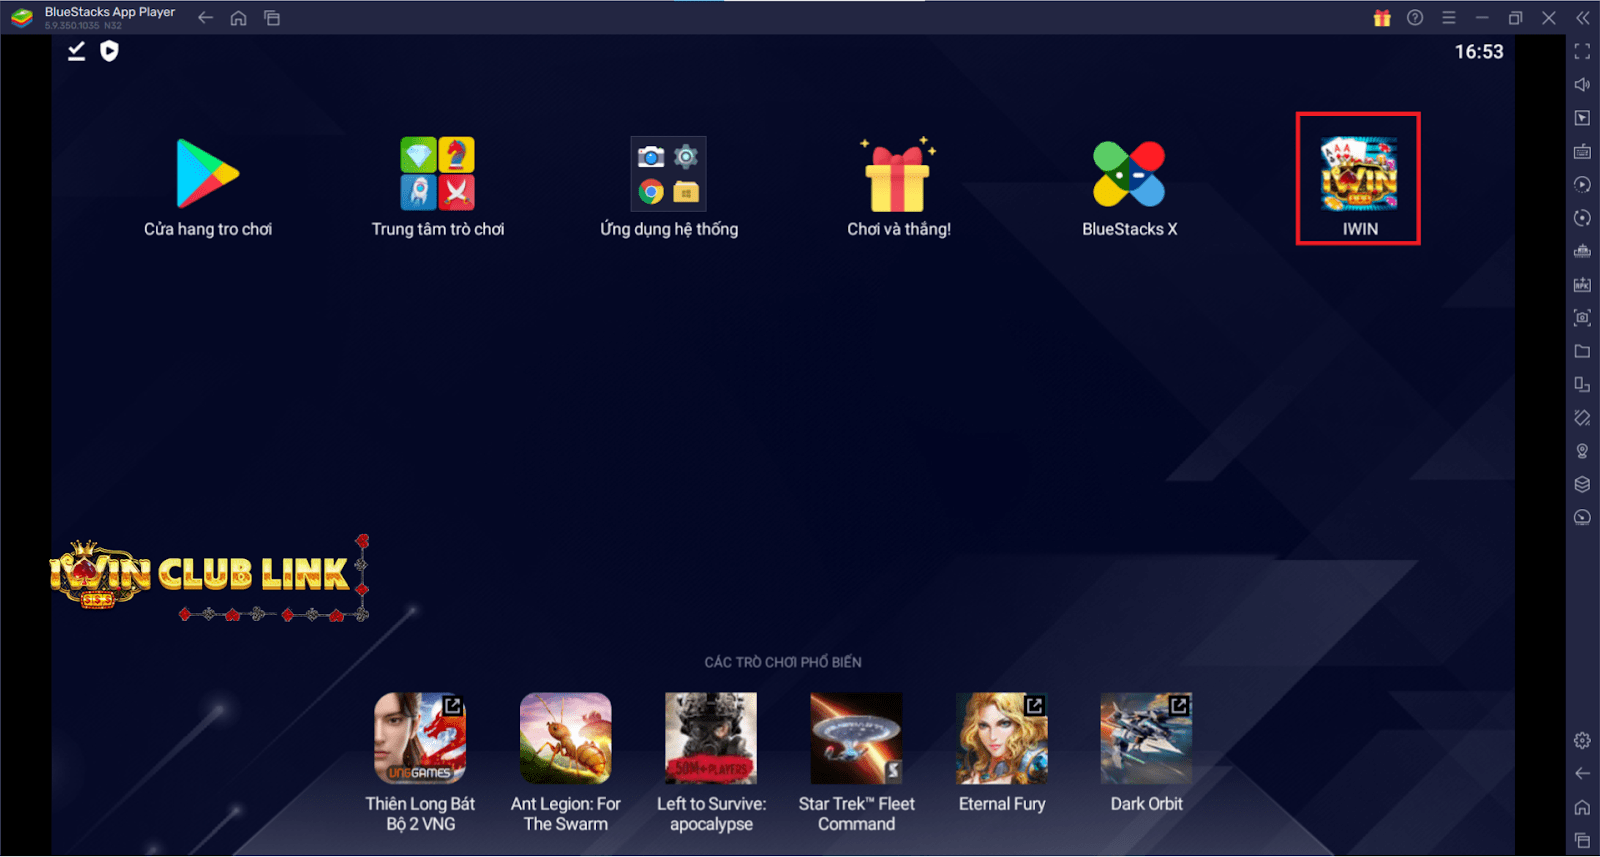Open keyboard controls icon in sidebar
This screenshot has height=857, width=1600.
tap(1582, 152)
